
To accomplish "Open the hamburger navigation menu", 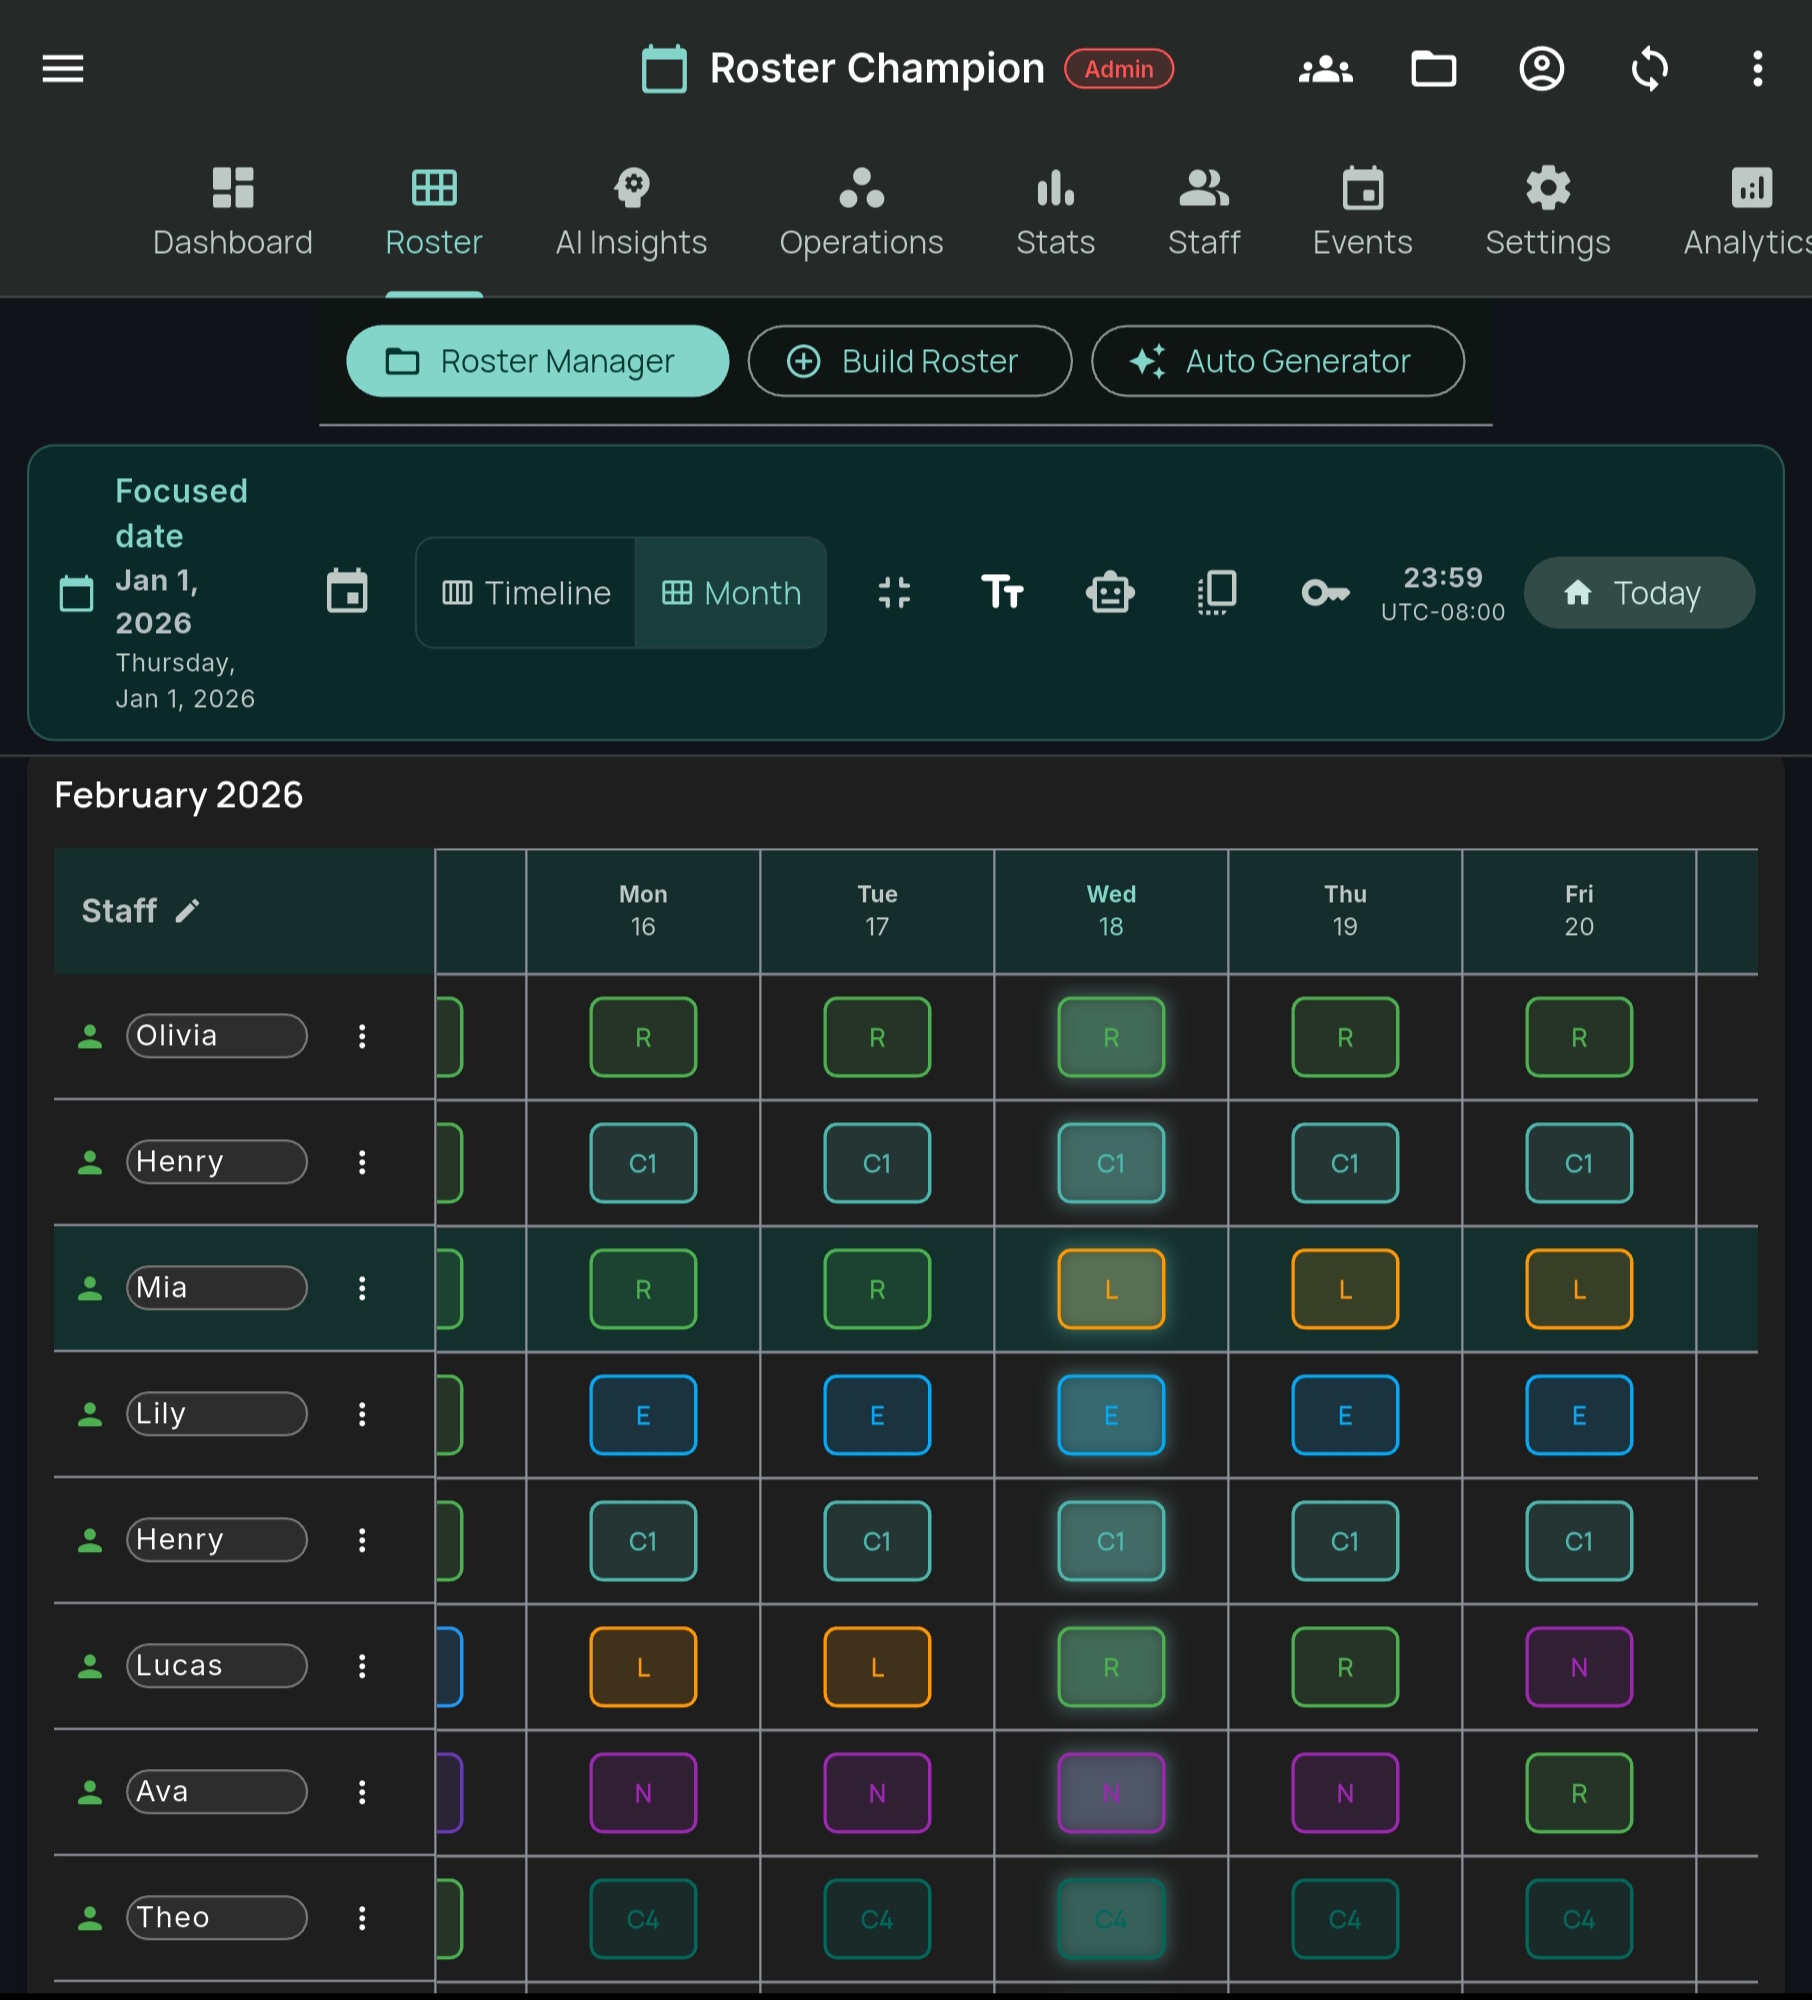I will (x=62, y=69).
